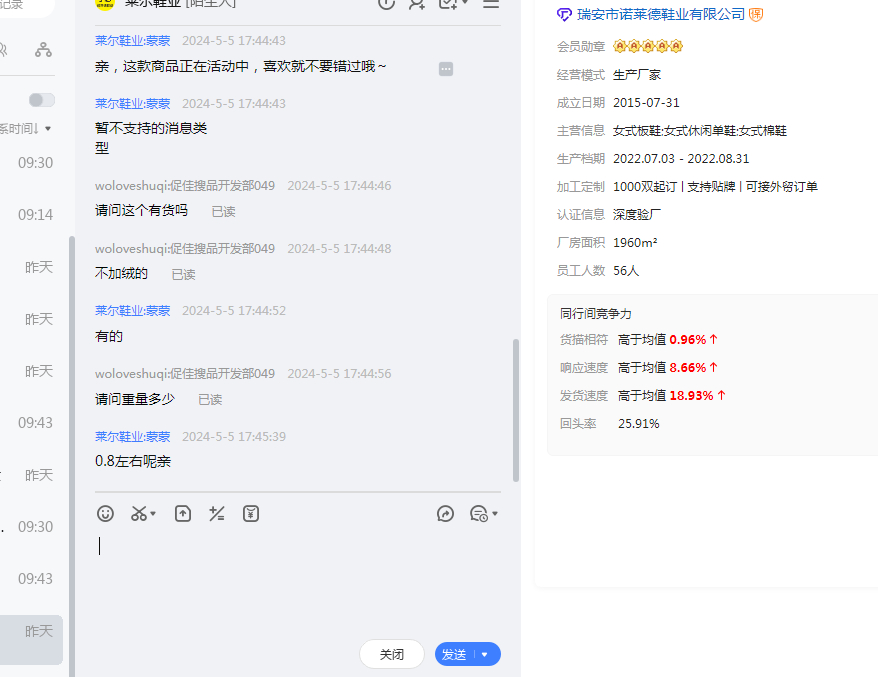Open the emoji picker
Image resolution: width=878 pixels, height=677 pixels.
coord(105,513)
